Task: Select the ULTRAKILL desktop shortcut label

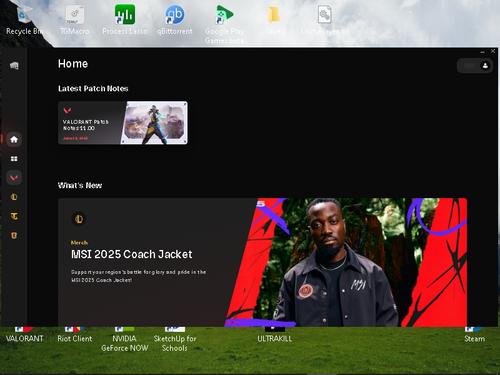Action: 275,339
